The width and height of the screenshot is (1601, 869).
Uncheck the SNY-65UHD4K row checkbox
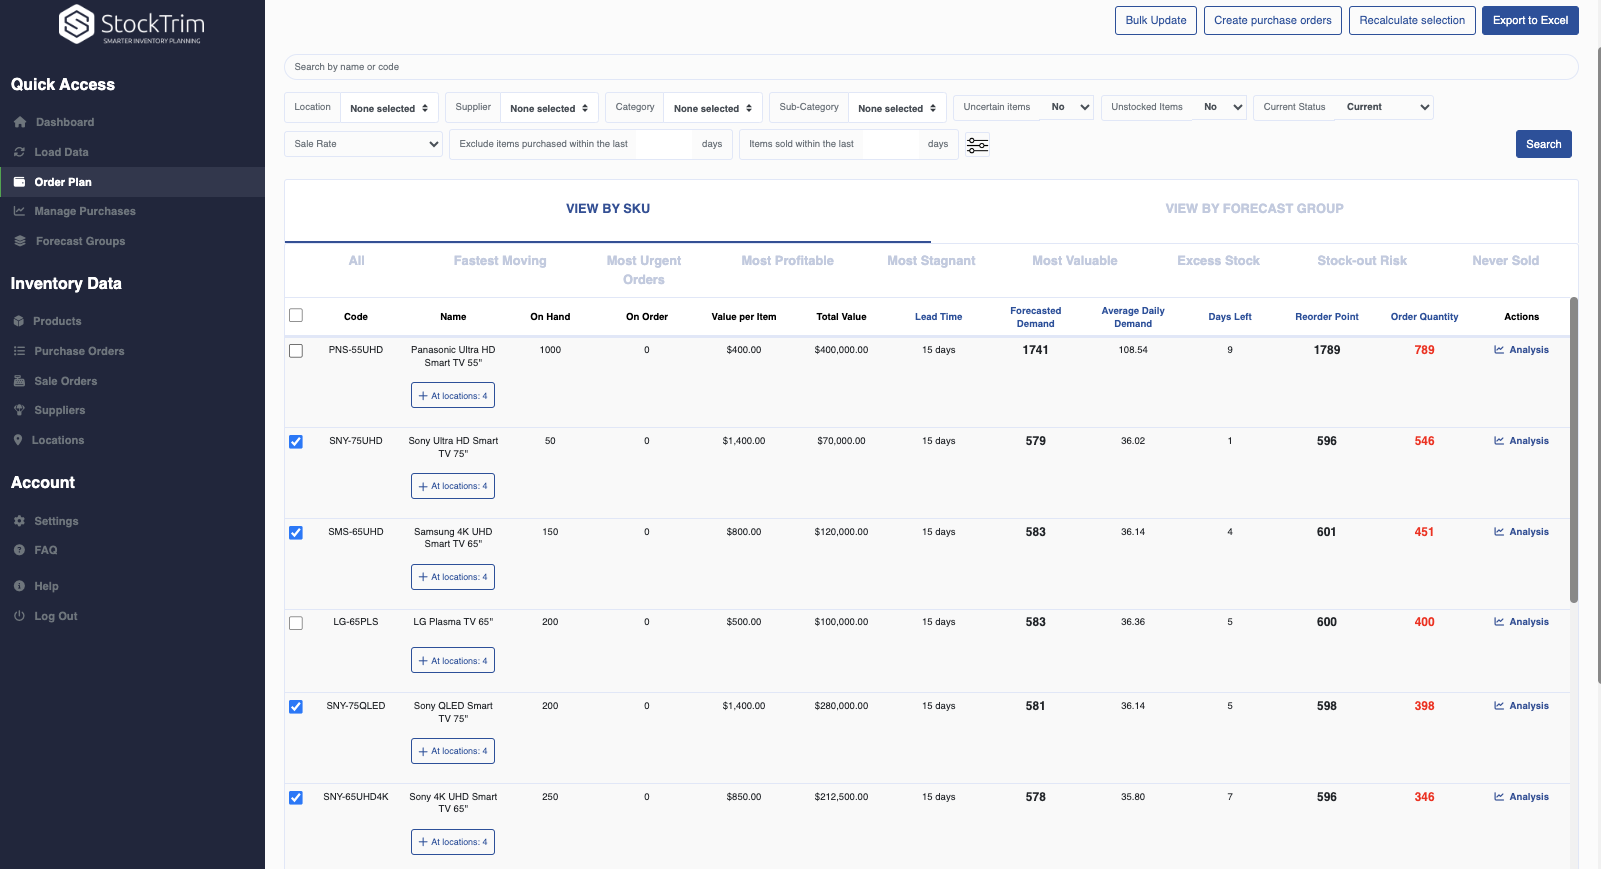296,798
